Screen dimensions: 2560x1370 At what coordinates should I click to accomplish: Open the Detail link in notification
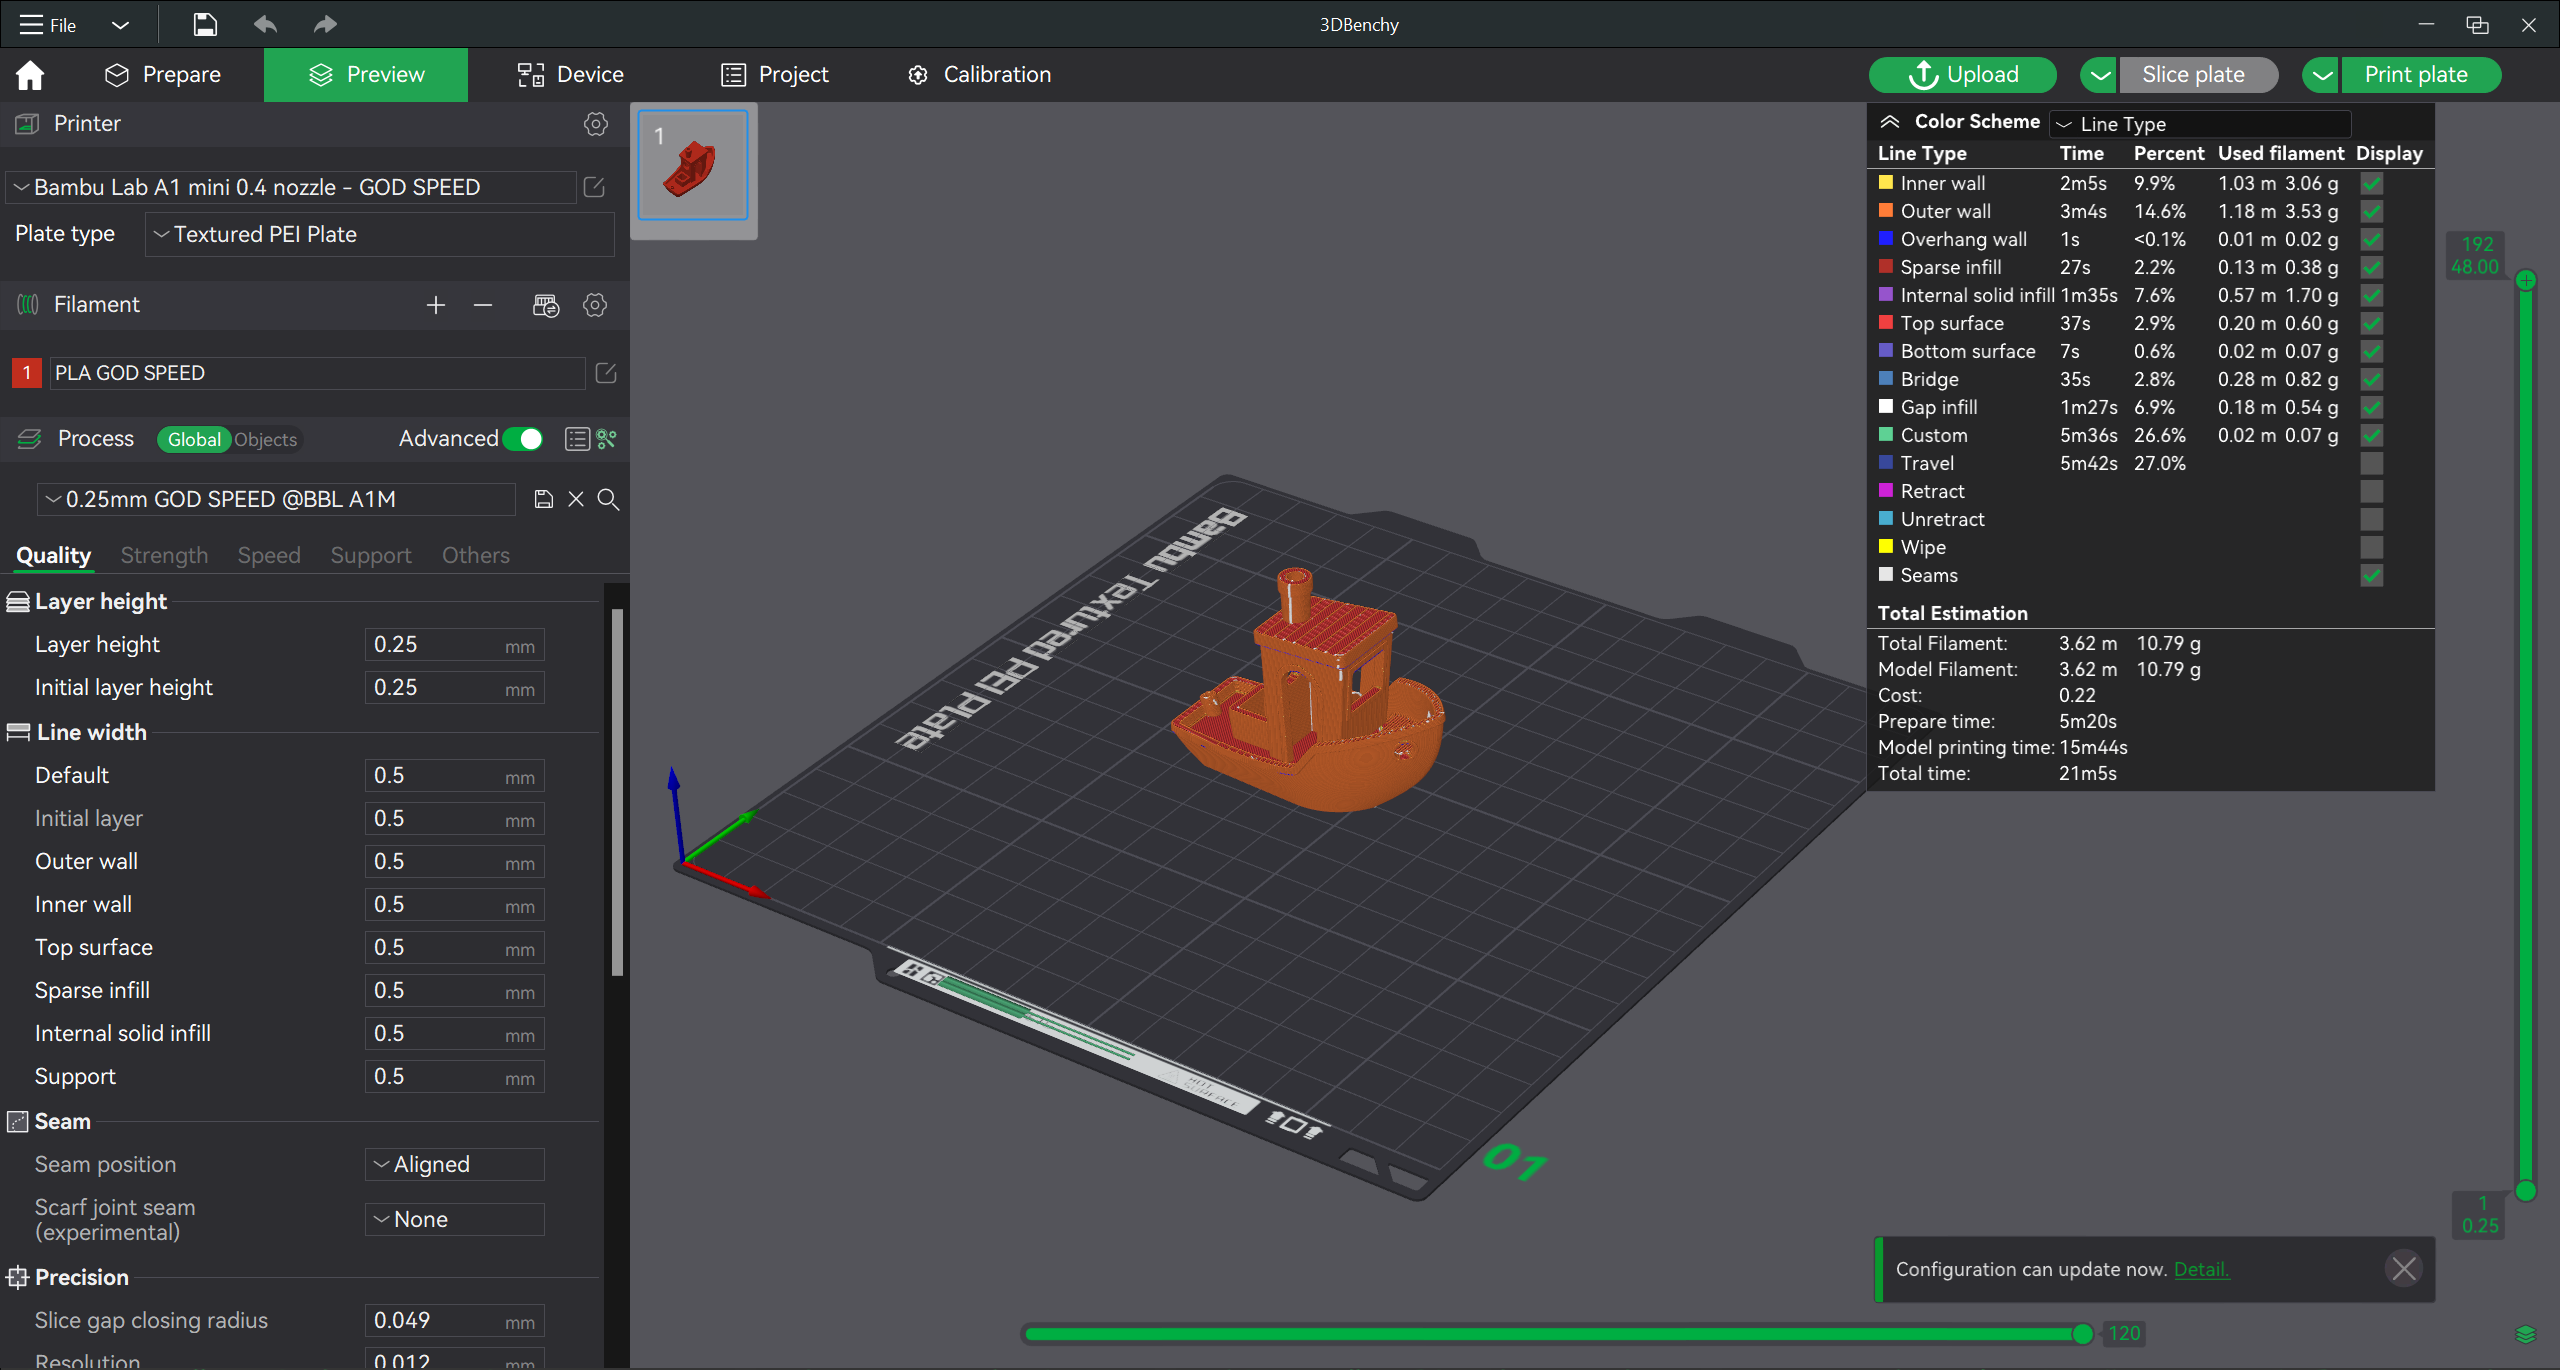tap(2201, 1269)
